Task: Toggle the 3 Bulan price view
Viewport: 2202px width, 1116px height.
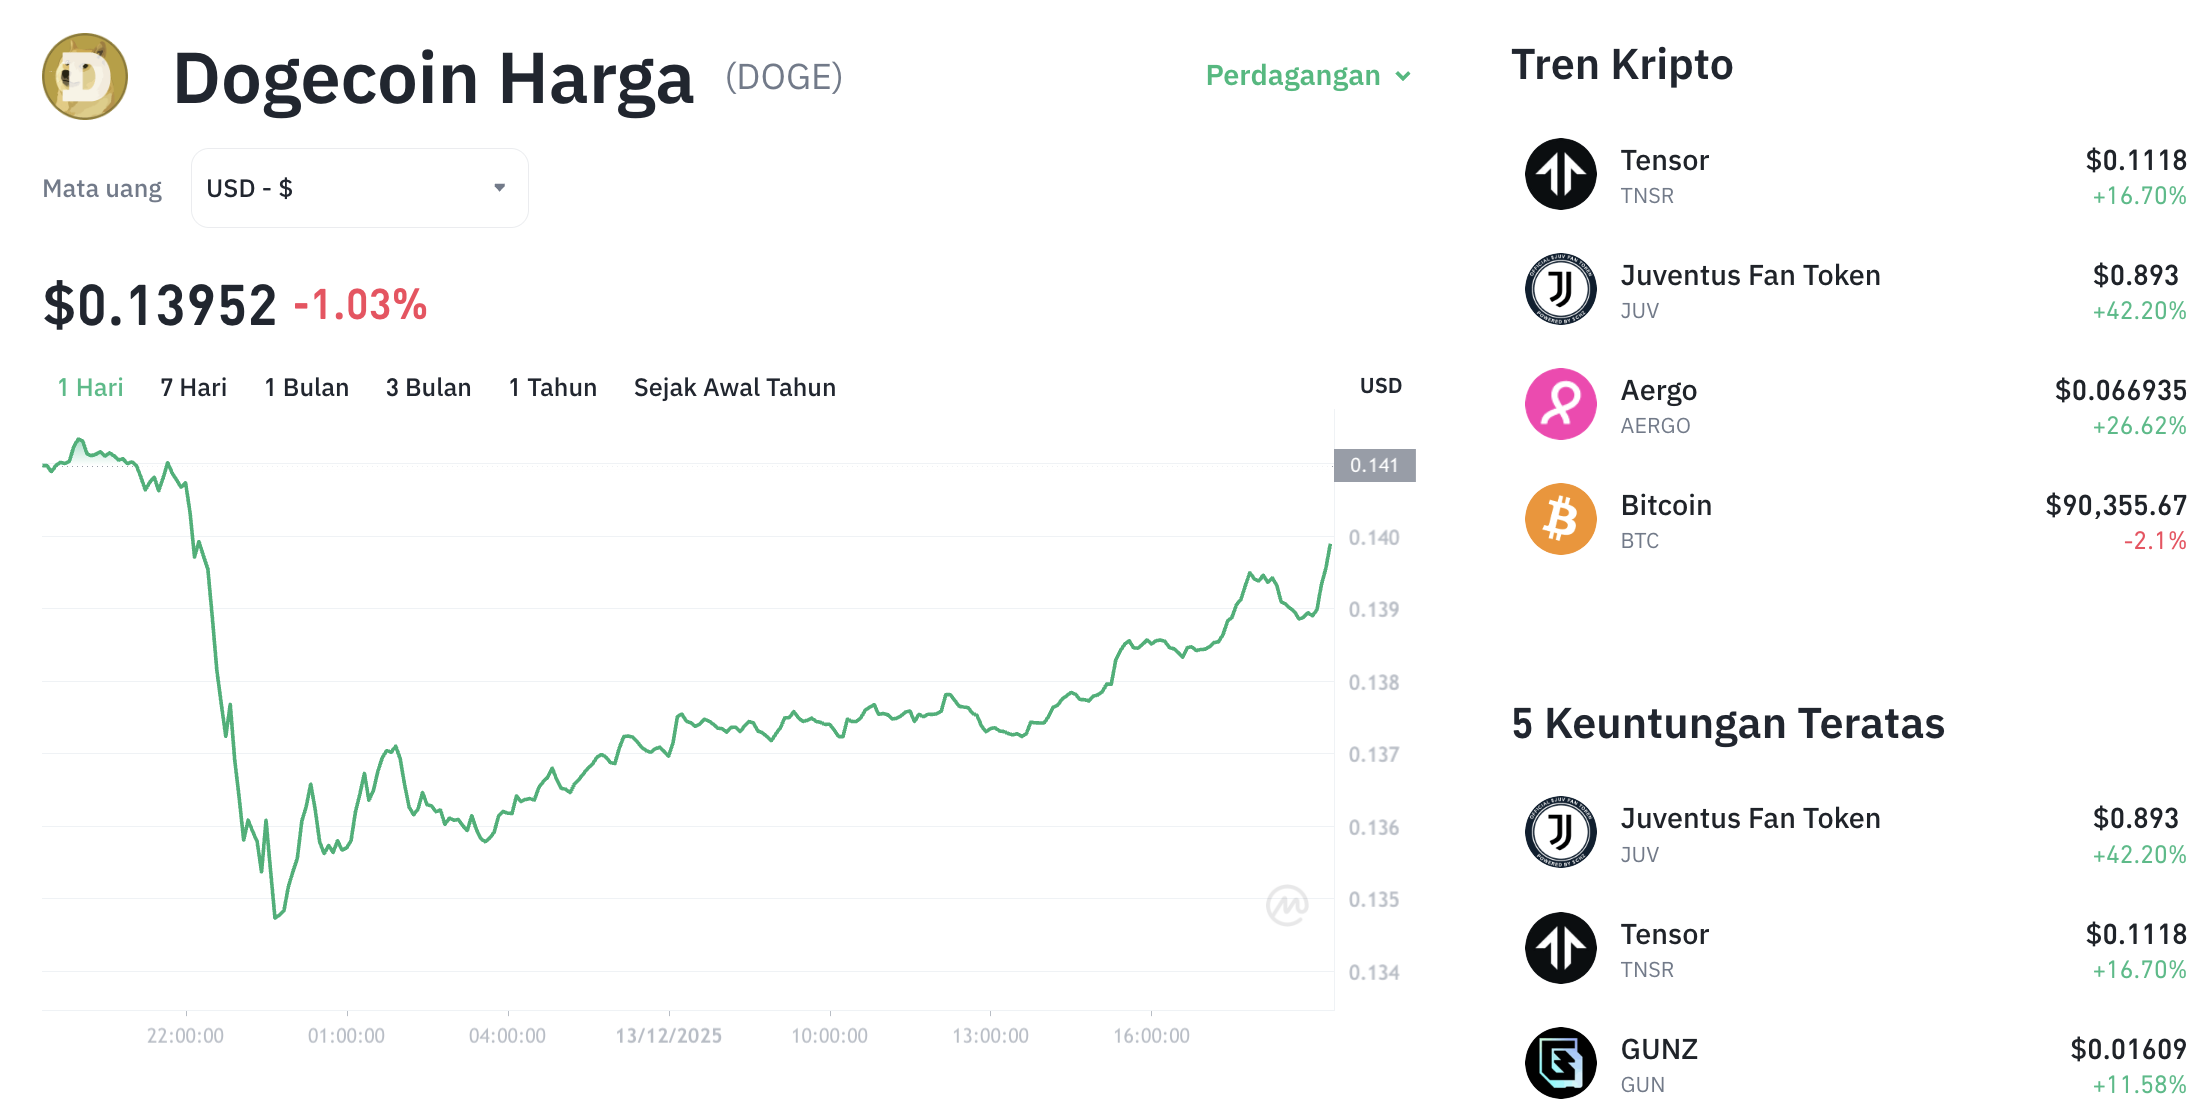Action: click(428, 387)
